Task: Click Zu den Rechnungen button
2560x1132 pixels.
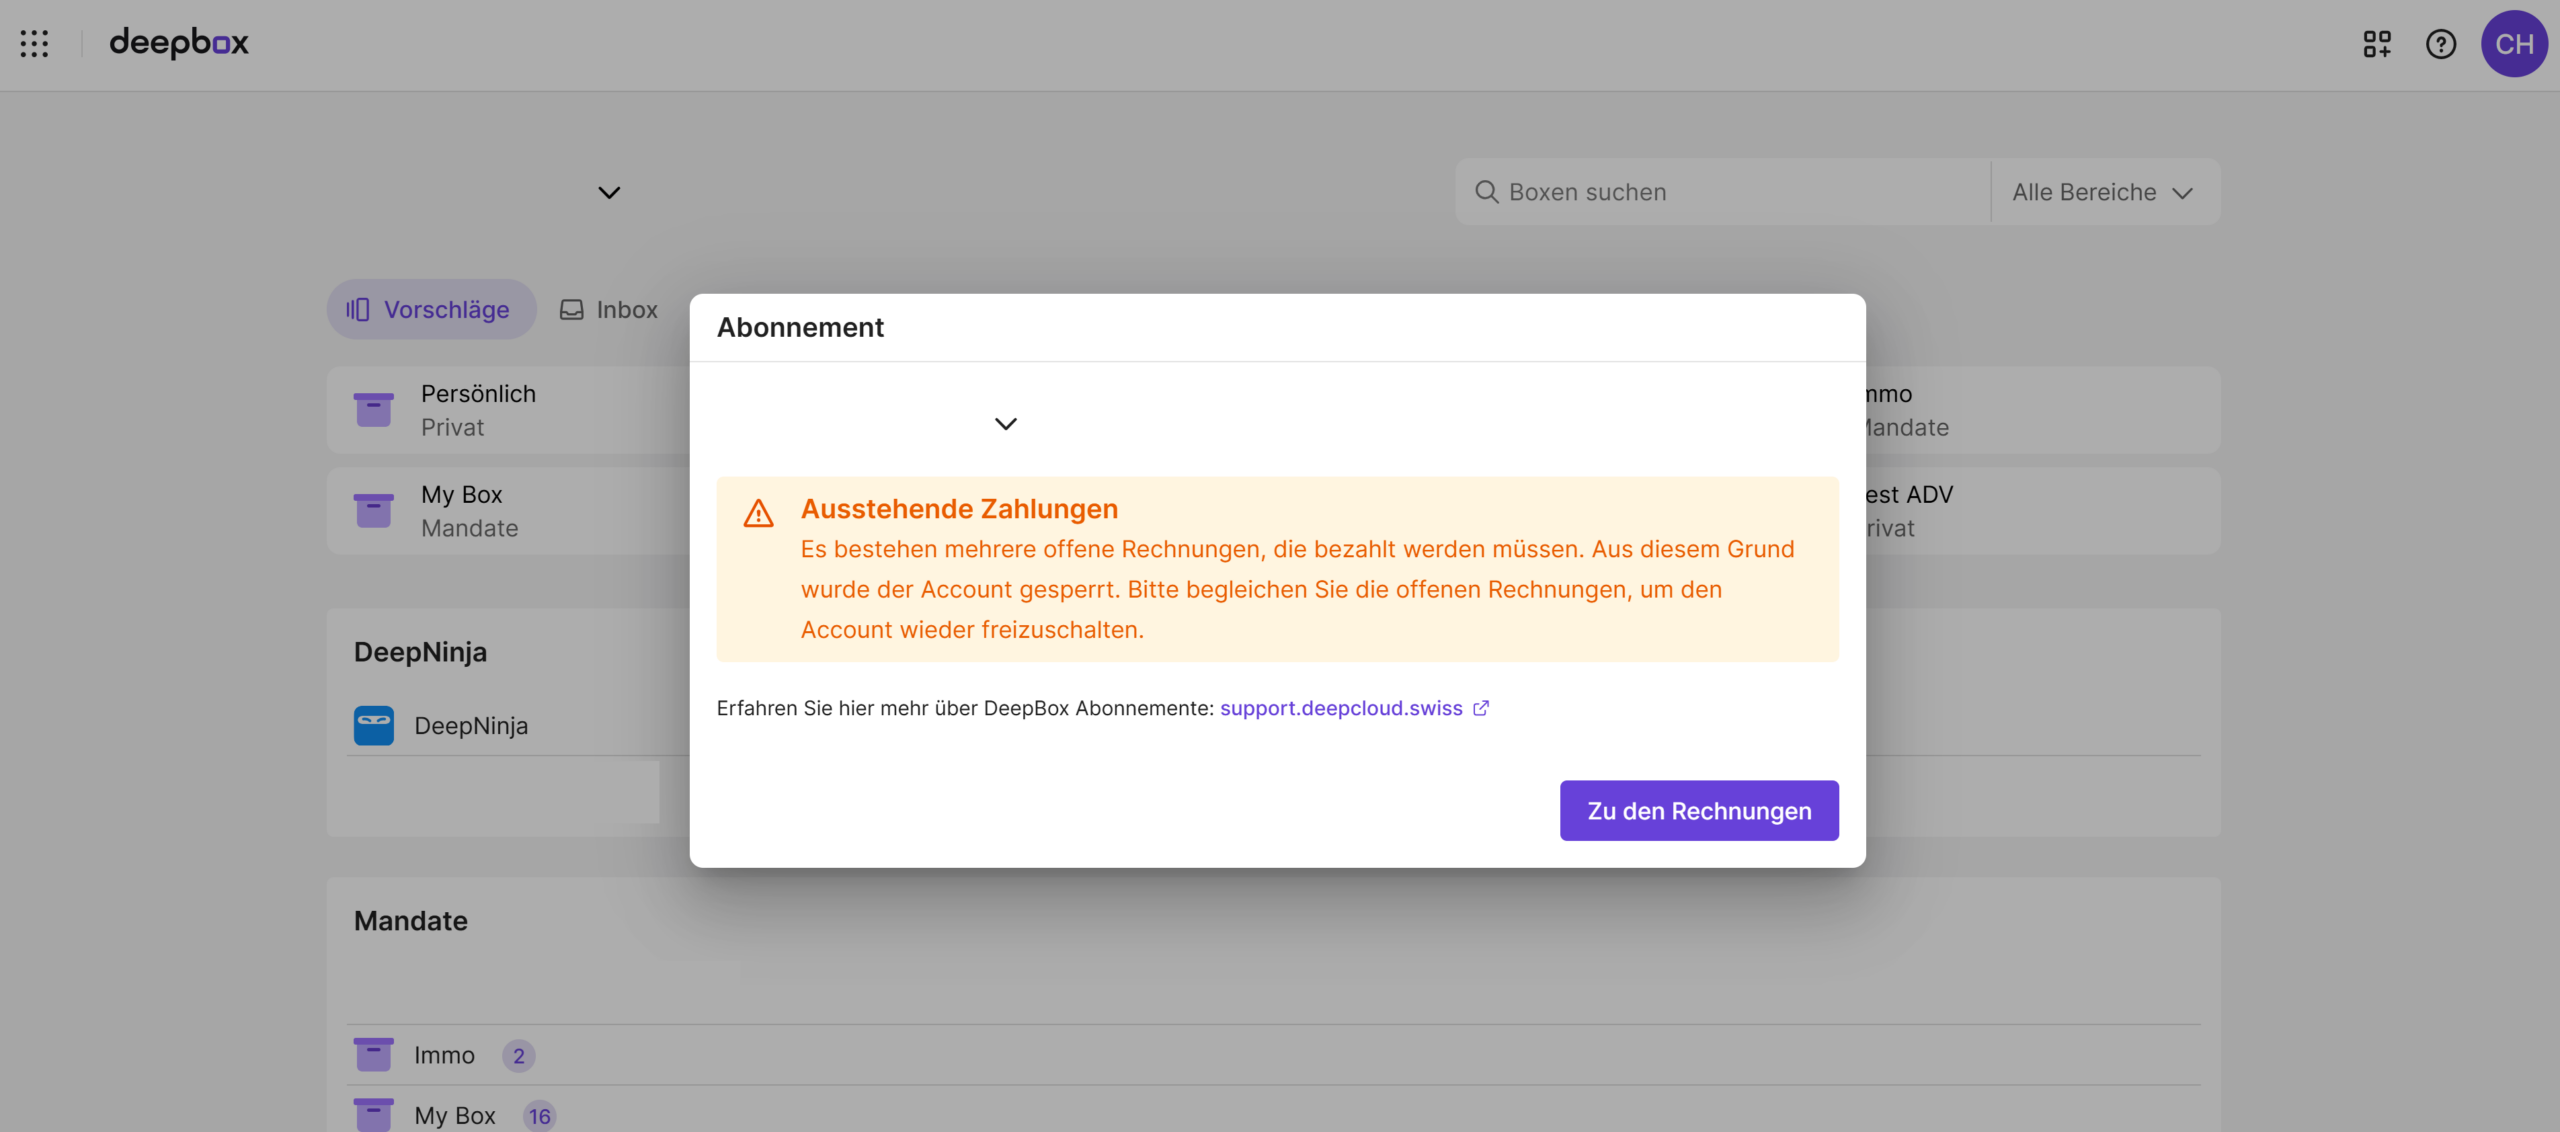Action: click(1698, 811)
